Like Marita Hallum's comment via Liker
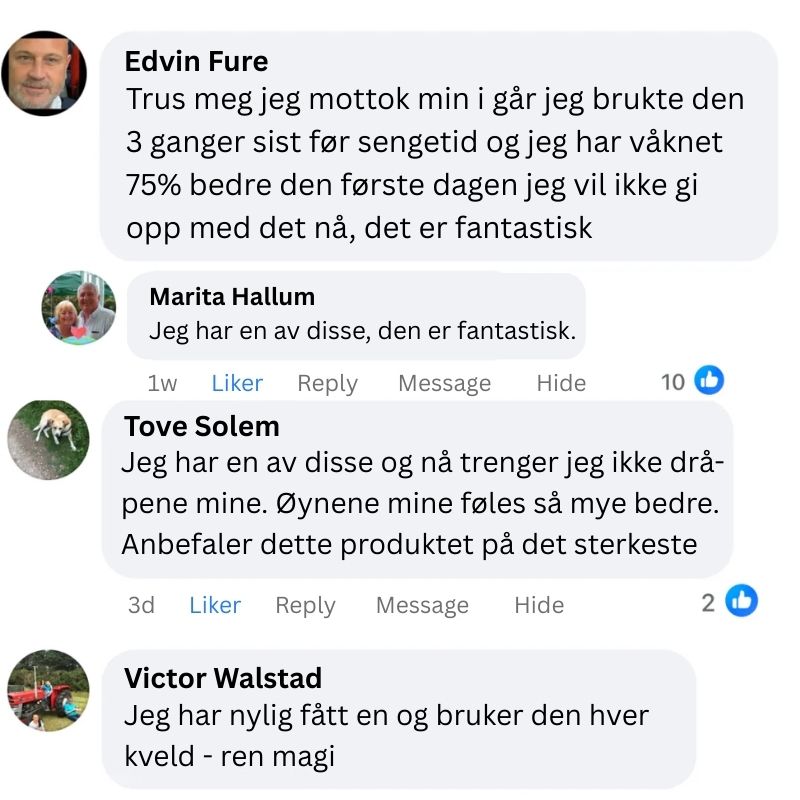This screenshot has width=800, height=800. tap(237, 383)
